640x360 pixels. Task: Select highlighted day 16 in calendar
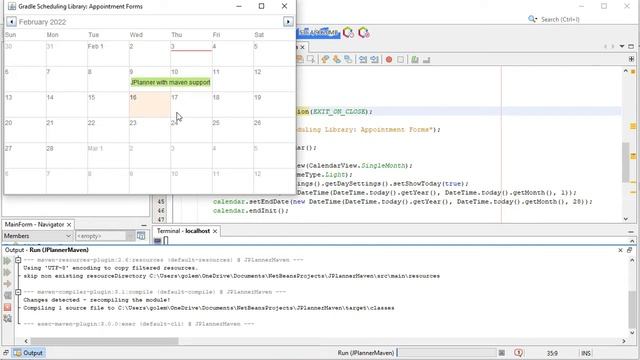pos(150,105)
